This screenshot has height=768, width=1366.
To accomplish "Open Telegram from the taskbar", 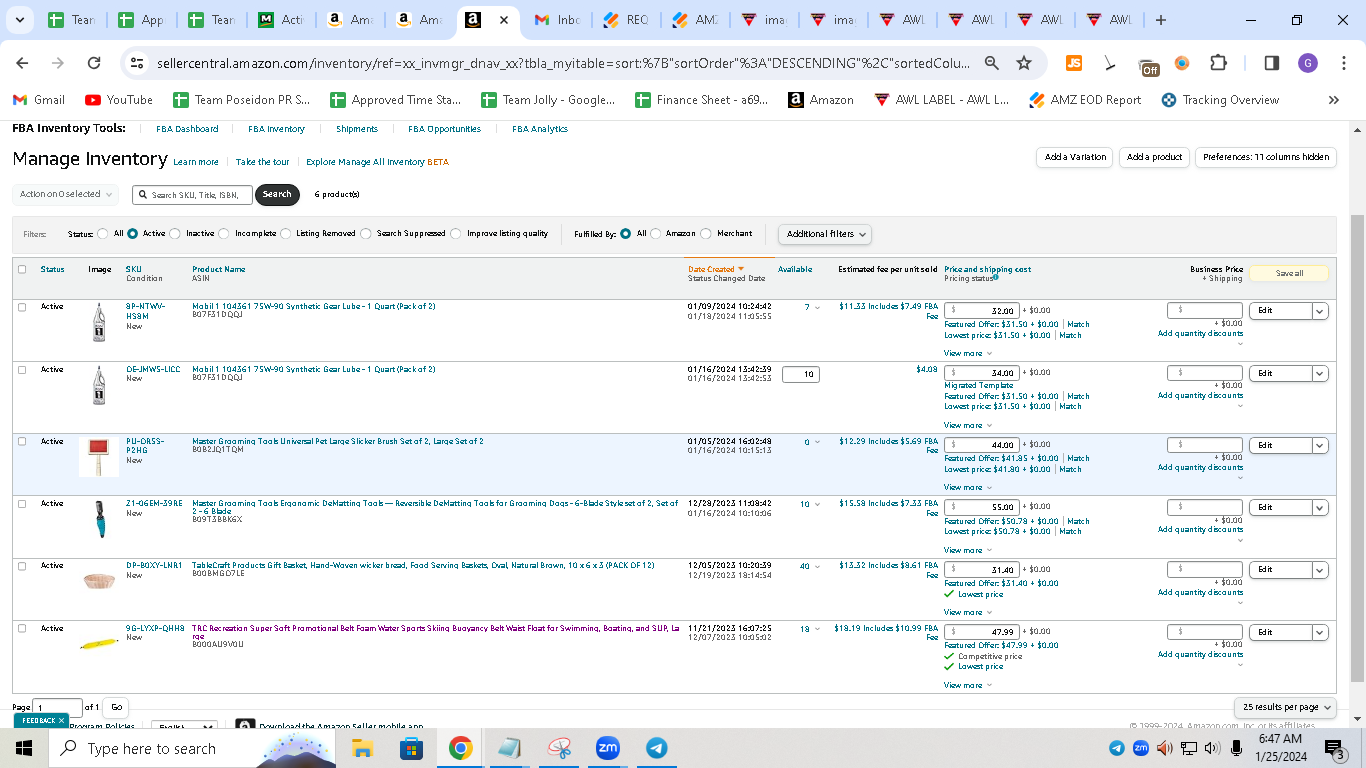I will (656, 748).
